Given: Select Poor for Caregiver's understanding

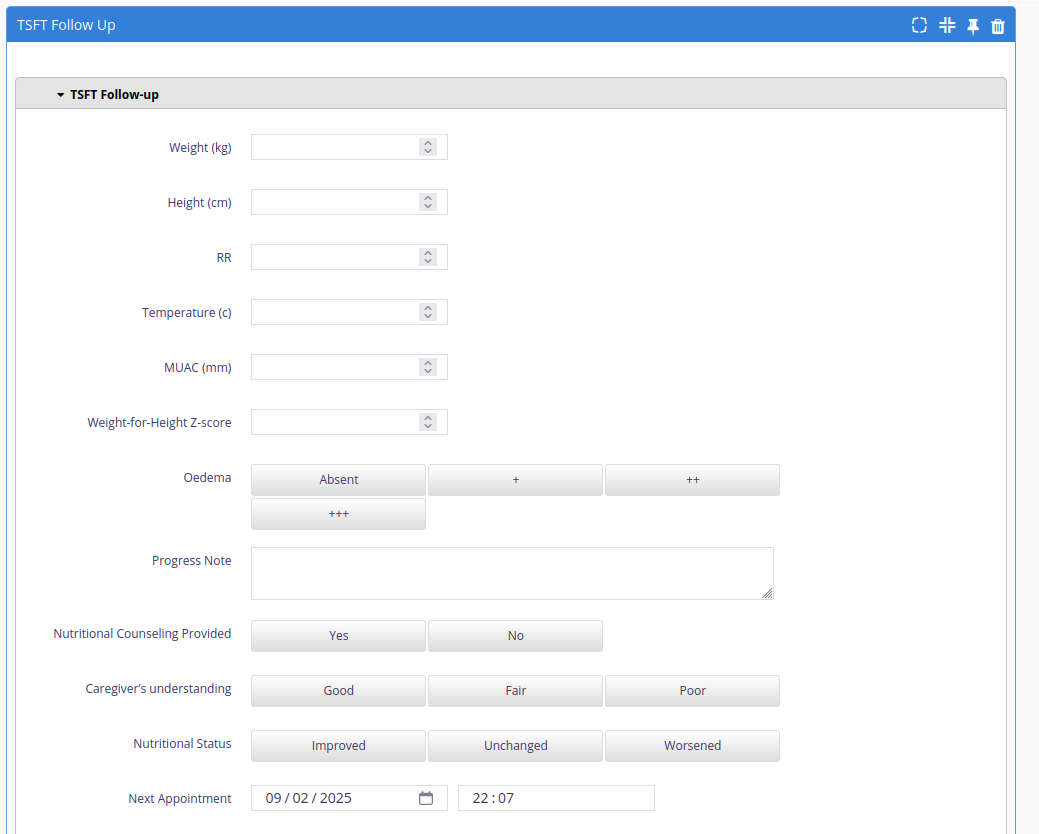Looking at the screenshot, I should pos(692,691).
